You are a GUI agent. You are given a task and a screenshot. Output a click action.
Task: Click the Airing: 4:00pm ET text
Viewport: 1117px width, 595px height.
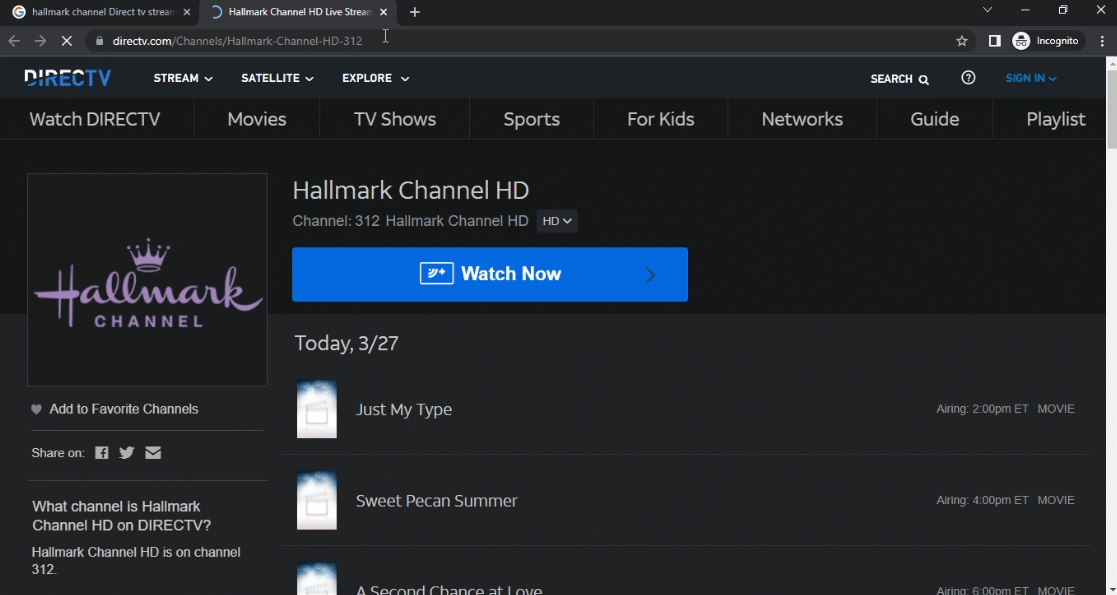(982, 500)
